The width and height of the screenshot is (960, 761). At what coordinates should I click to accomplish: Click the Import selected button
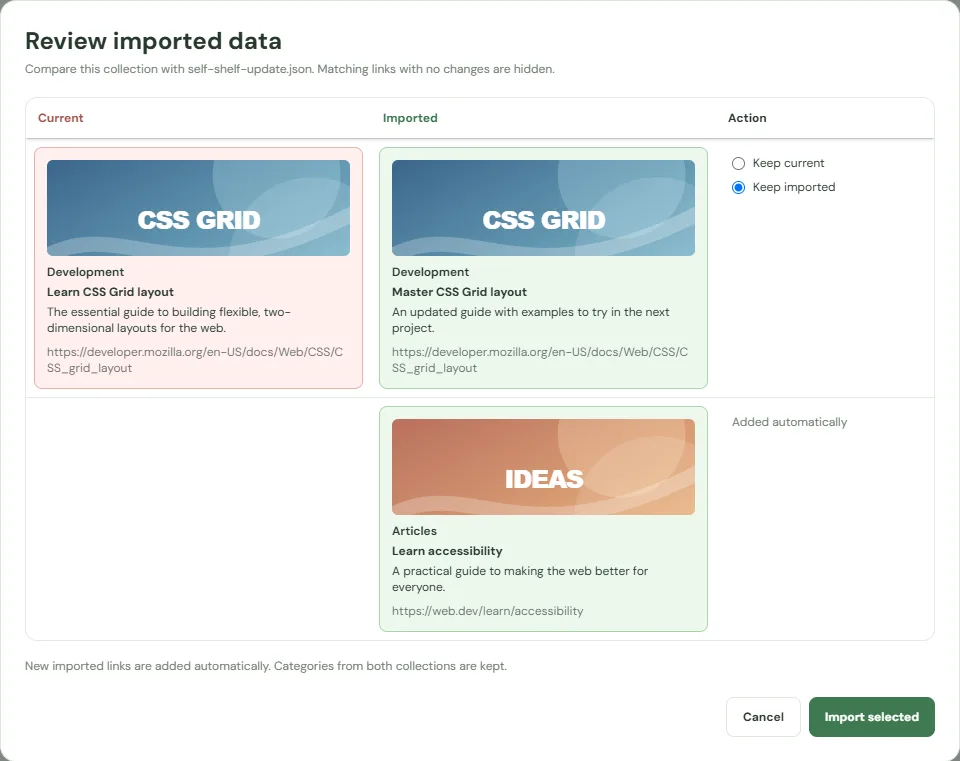(871, 717)
